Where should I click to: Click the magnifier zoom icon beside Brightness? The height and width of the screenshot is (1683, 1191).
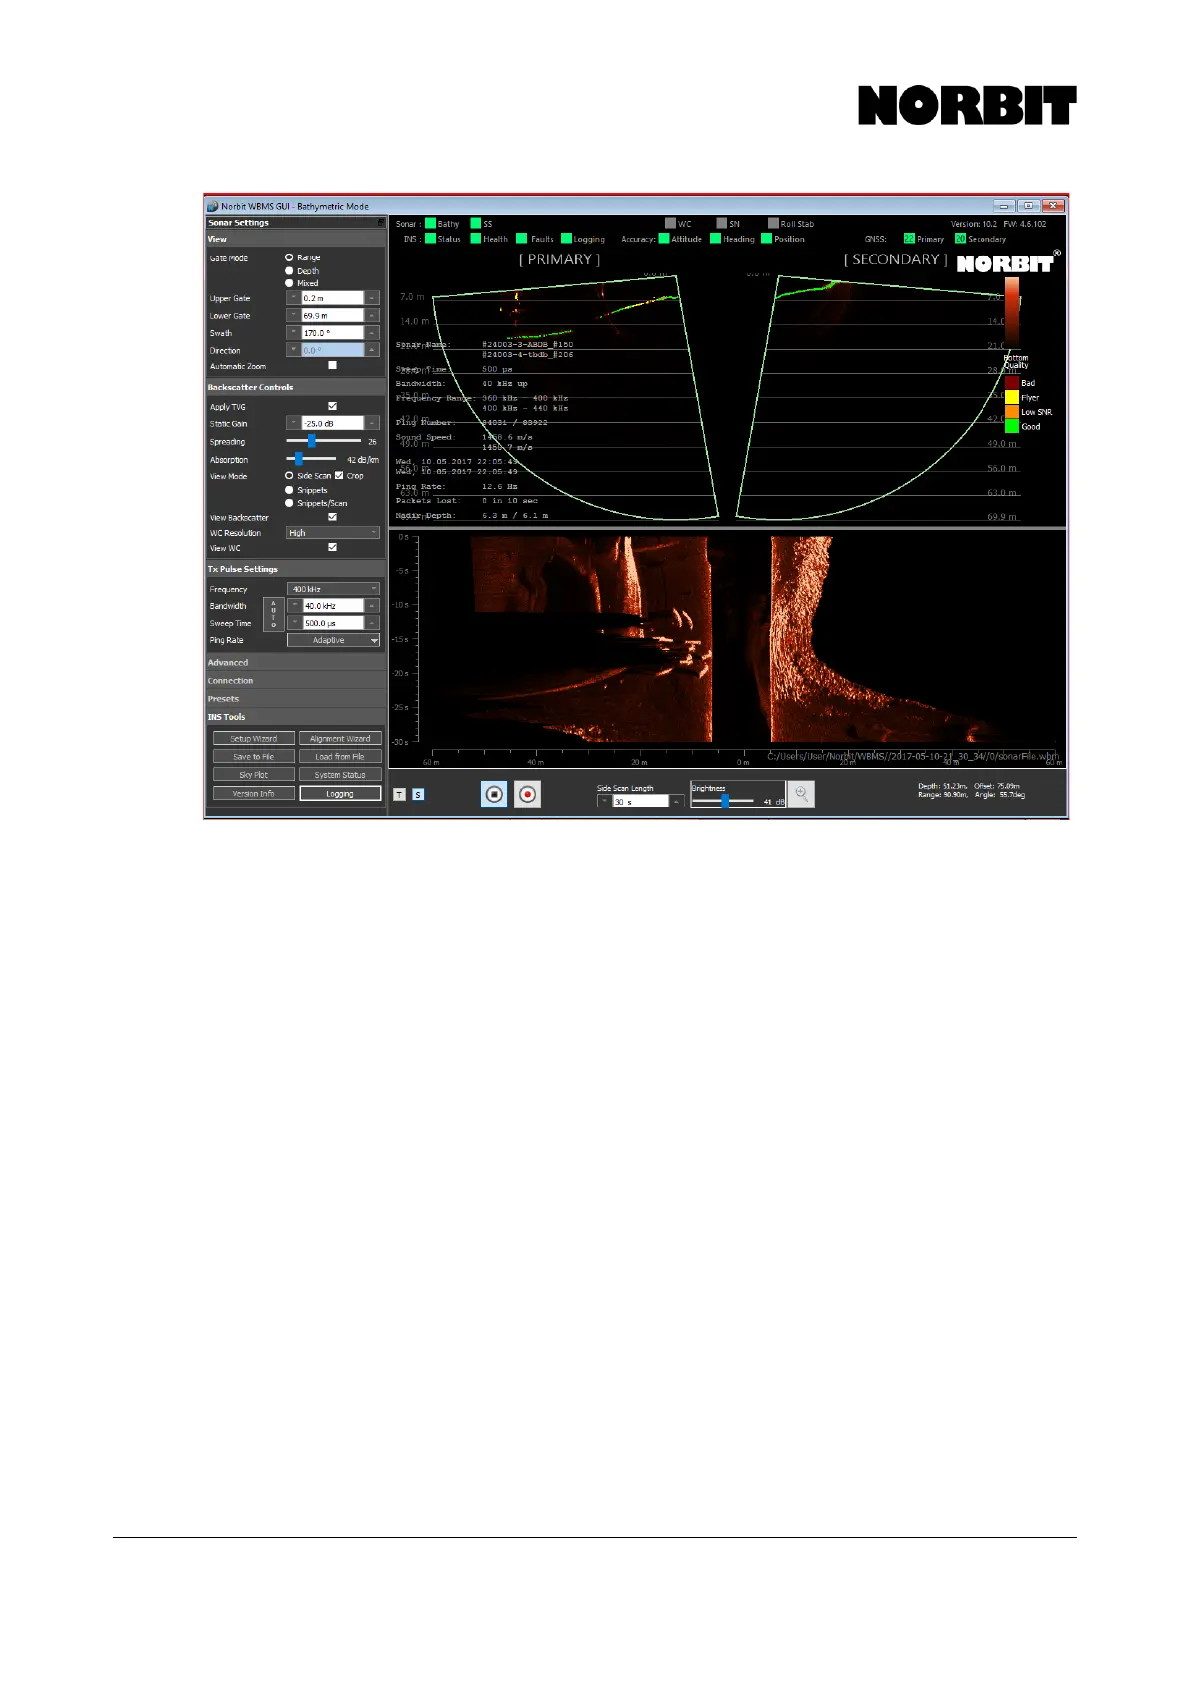click(x=801, y=794)
